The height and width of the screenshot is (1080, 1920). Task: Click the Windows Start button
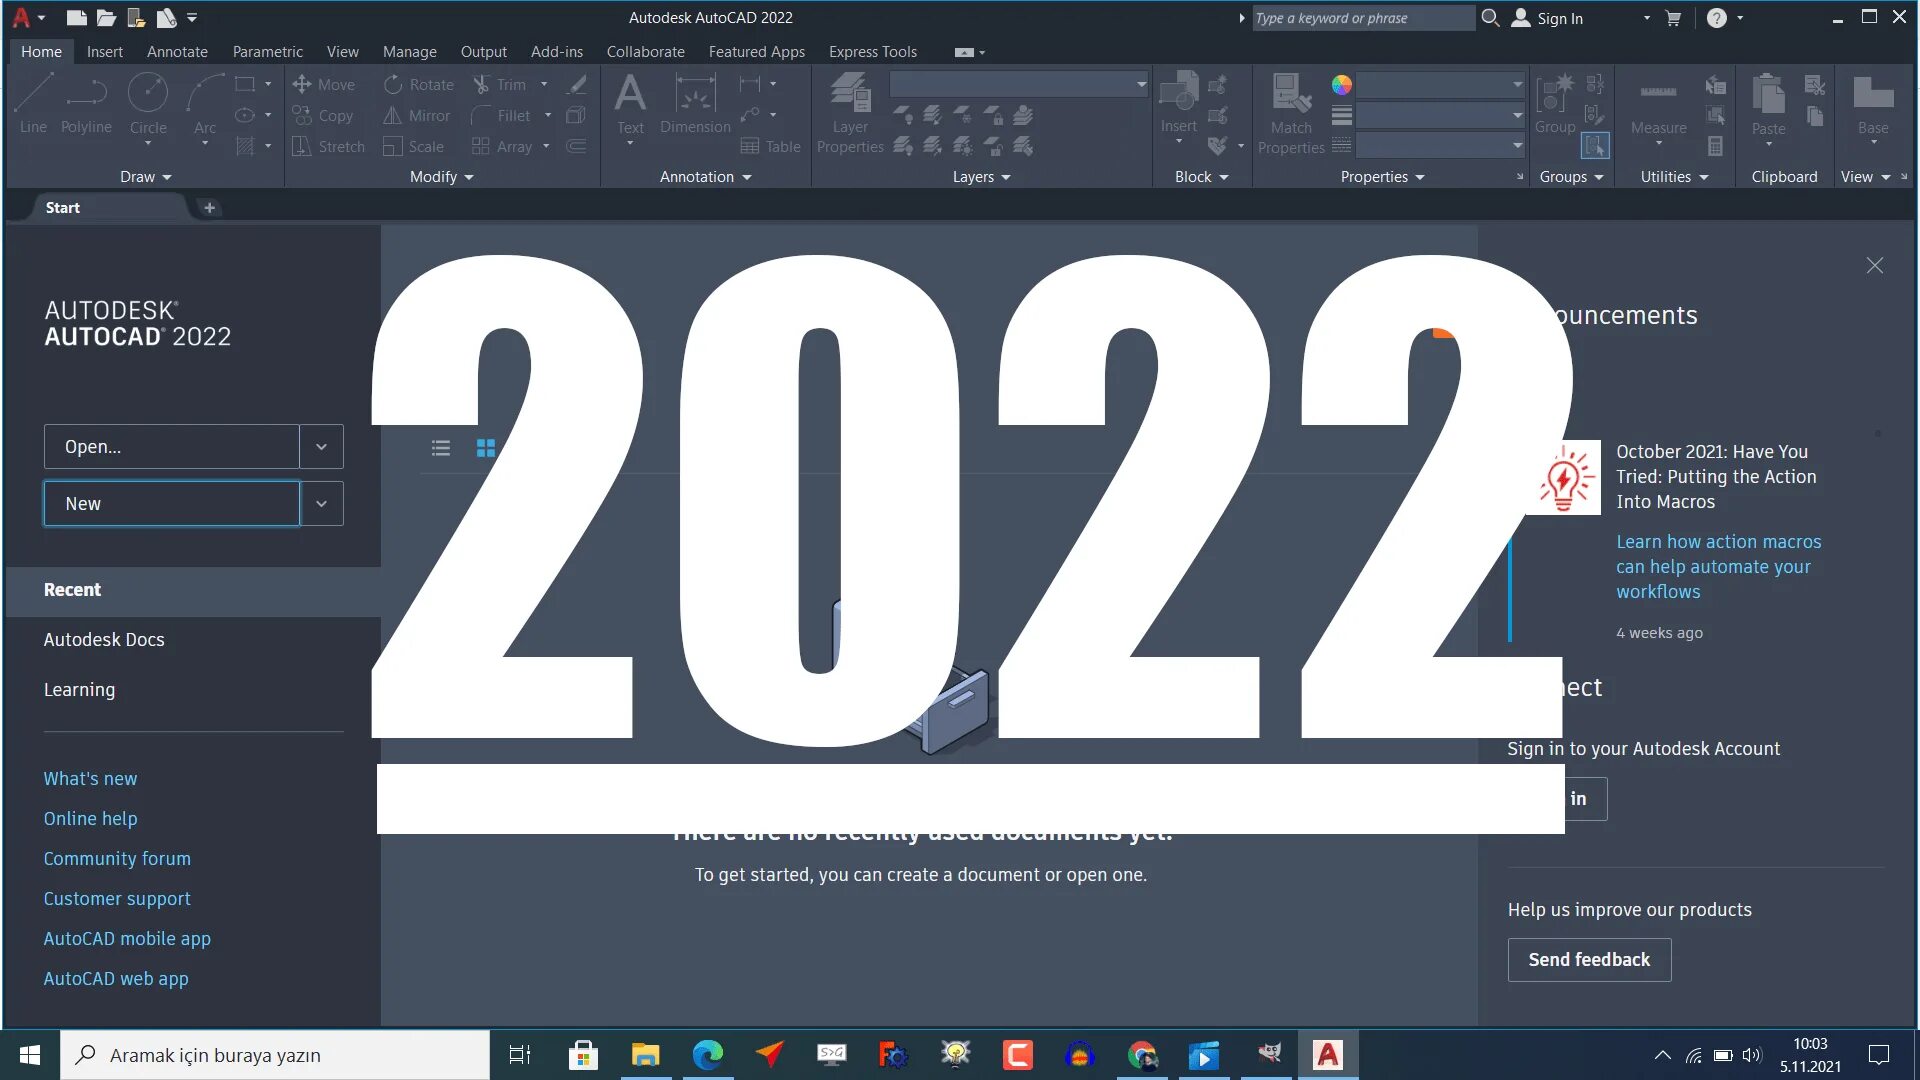tap(30, 1055)
